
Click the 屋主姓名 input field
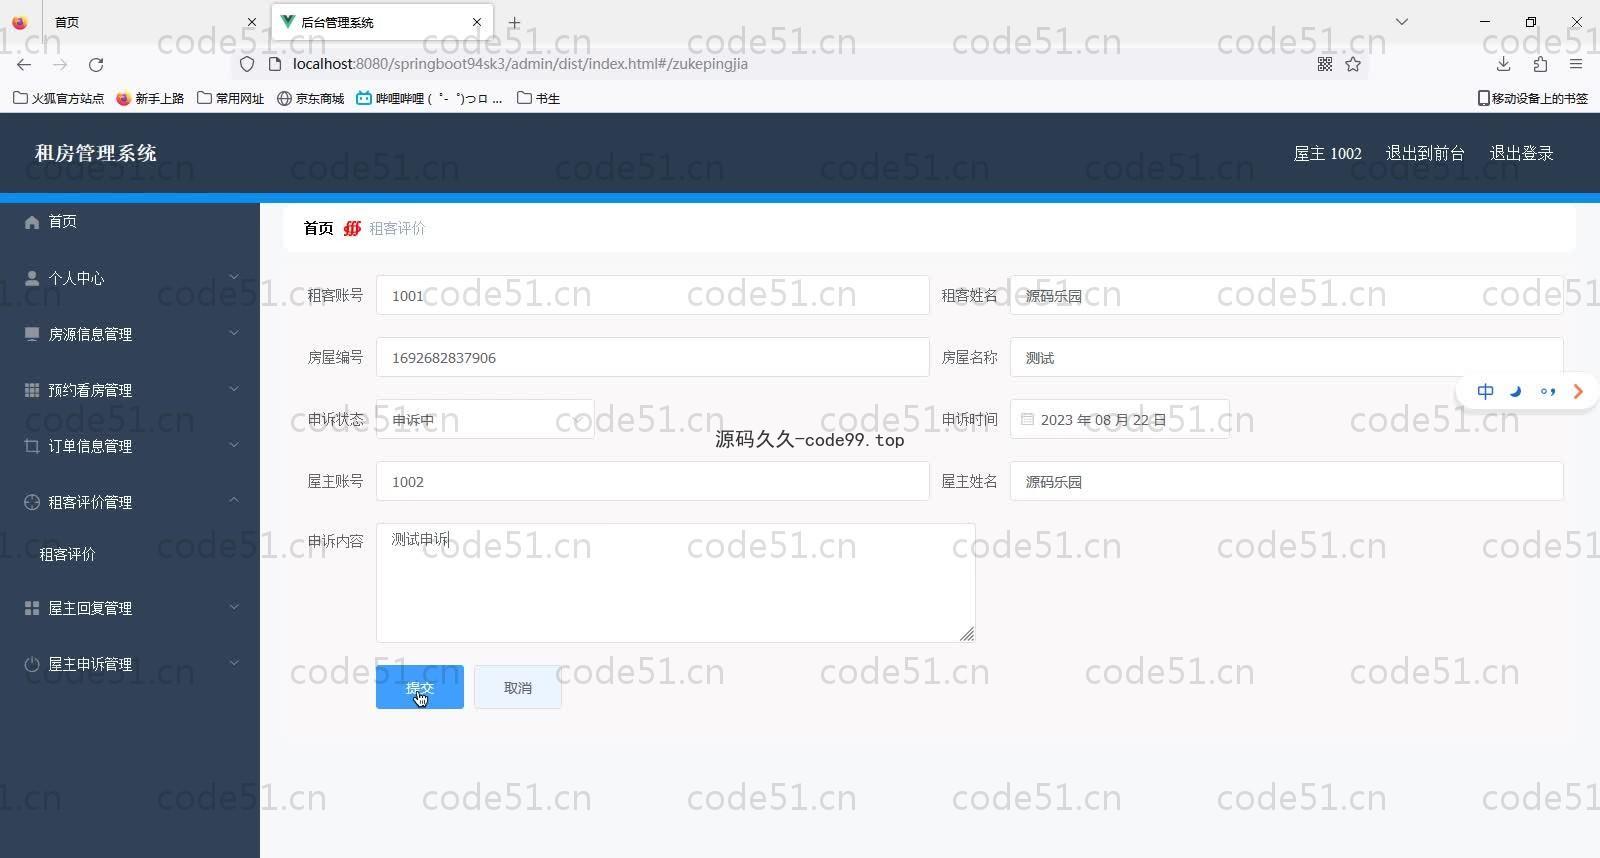point(1286,481)
